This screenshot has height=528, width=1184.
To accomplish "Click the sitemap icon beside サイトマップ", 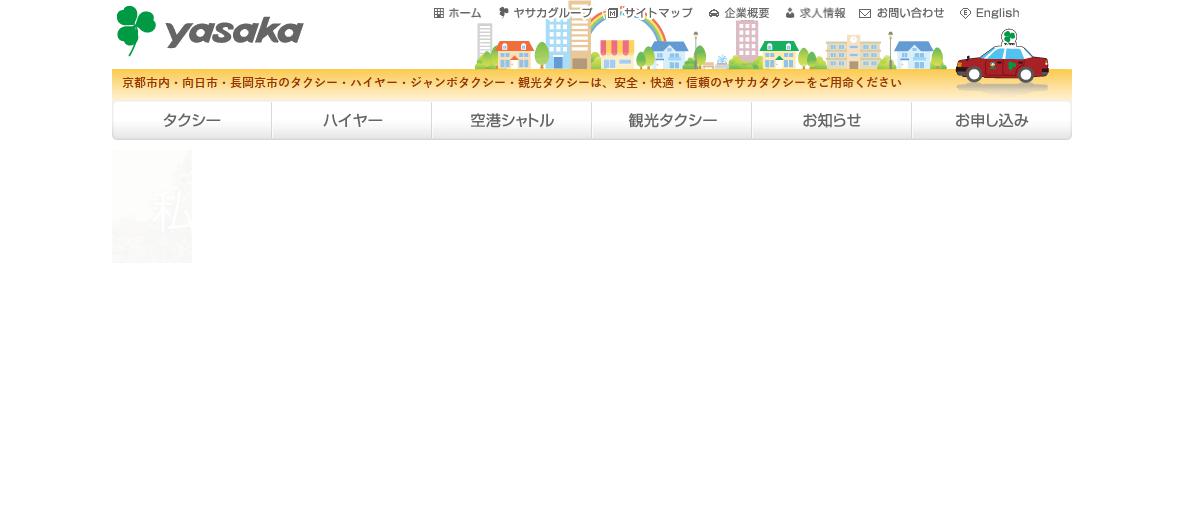I will point(612,13).
